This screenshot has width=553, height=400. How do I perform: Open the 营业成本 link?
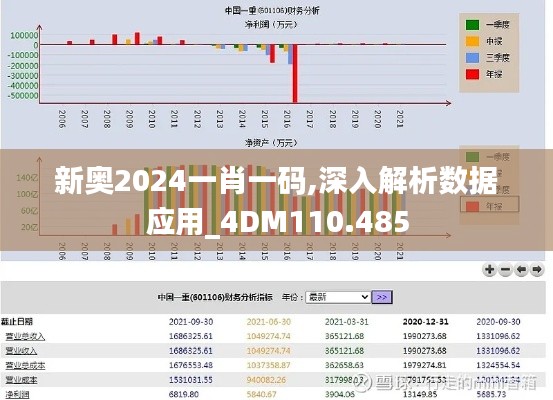coord(21,380)
